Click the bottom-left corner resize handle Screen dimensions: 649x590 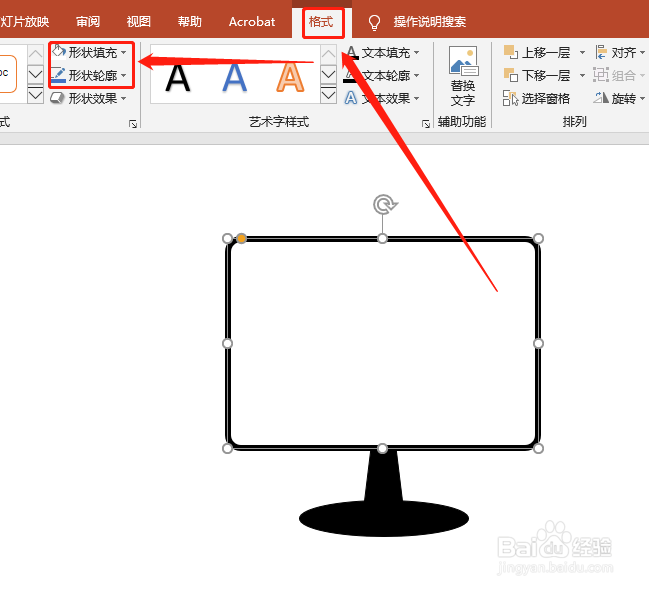(227, 448)
